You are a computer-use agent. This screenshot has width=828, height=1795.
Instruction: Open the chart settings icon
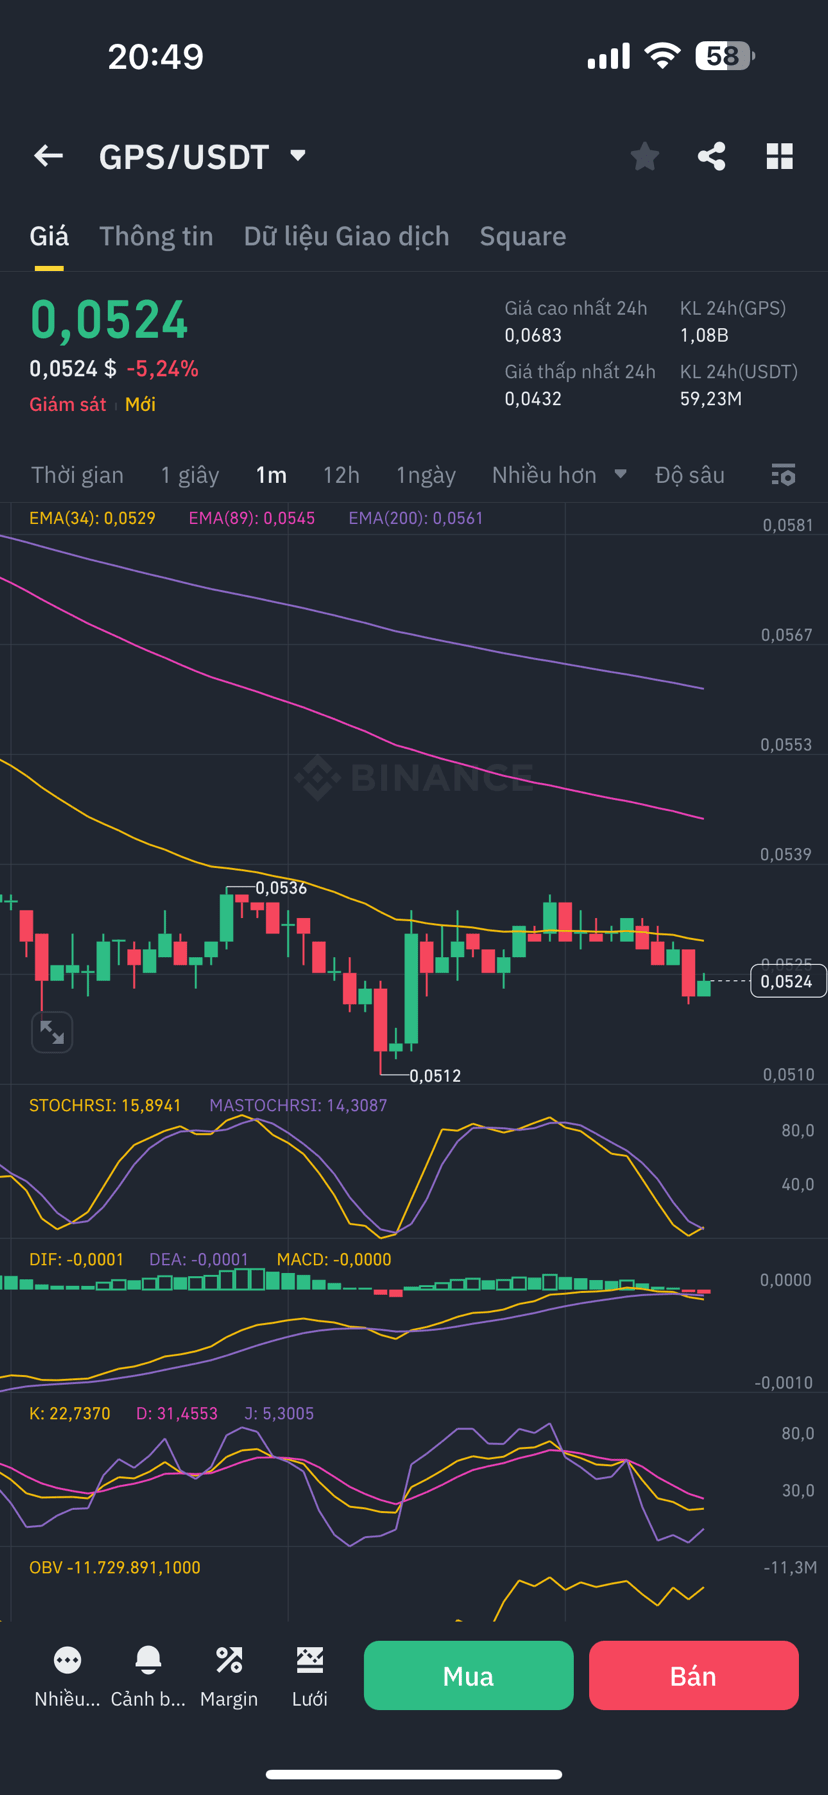click(783, 475)
